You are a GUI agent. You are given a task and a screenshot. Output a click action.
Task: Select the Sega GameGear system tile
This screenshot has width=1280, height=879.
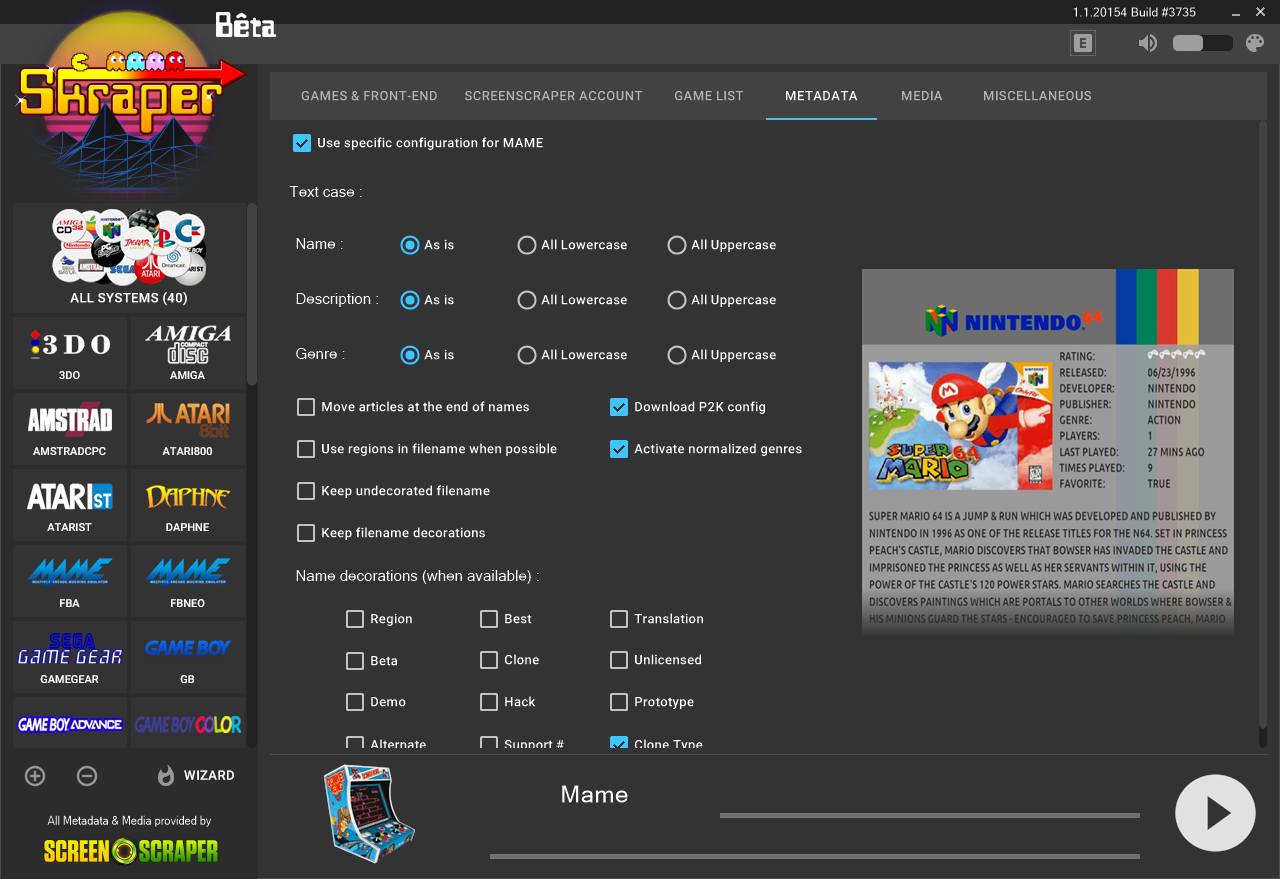70,657
